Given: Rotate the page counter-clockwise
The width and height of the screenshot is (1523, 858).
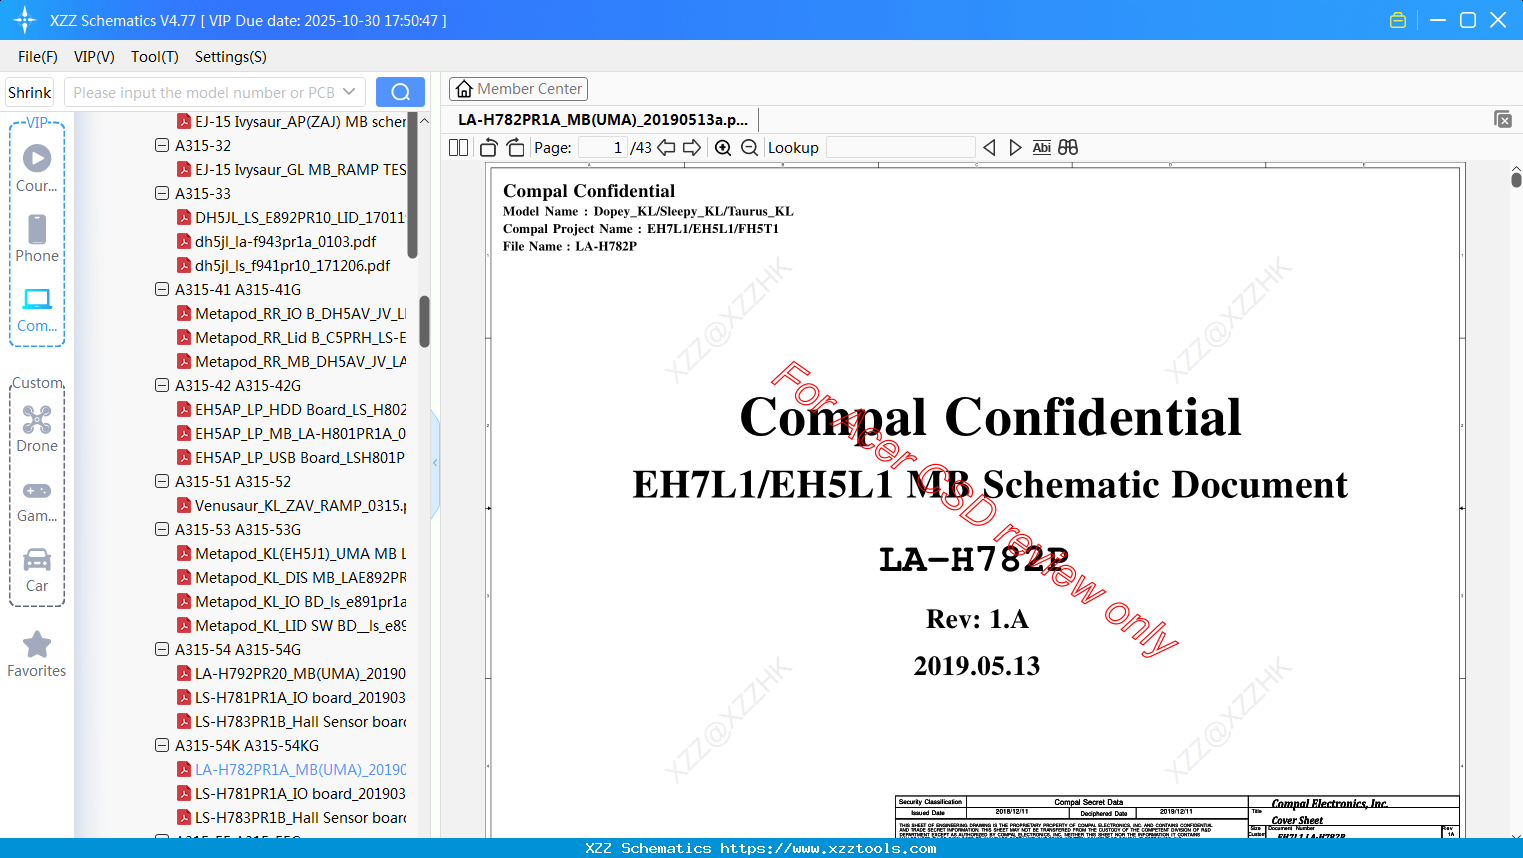Looking at the screenshot, I should [x=489, y=148].
